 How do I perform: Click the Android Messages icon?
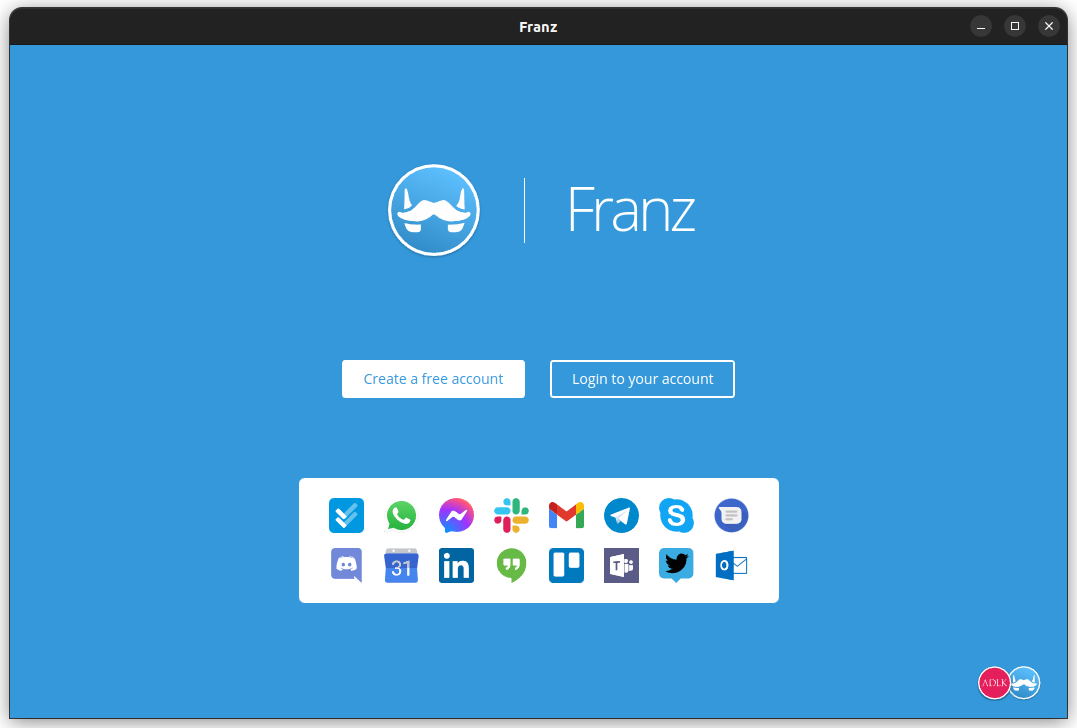[731, 515]
